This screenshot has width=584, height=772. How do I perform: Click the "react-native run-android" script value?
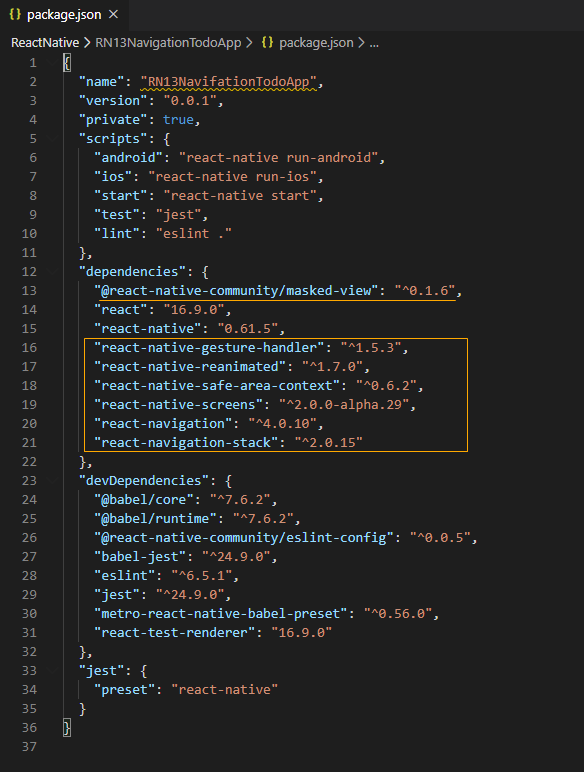278,158
